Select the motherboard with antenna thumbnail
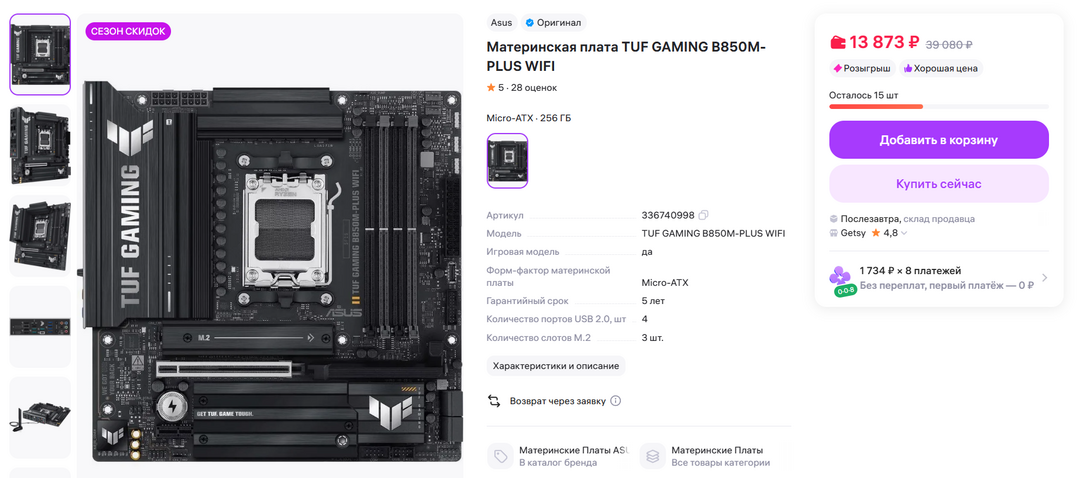The height and width of the screenshot is (478, 1090). click(x=40, y=417)
